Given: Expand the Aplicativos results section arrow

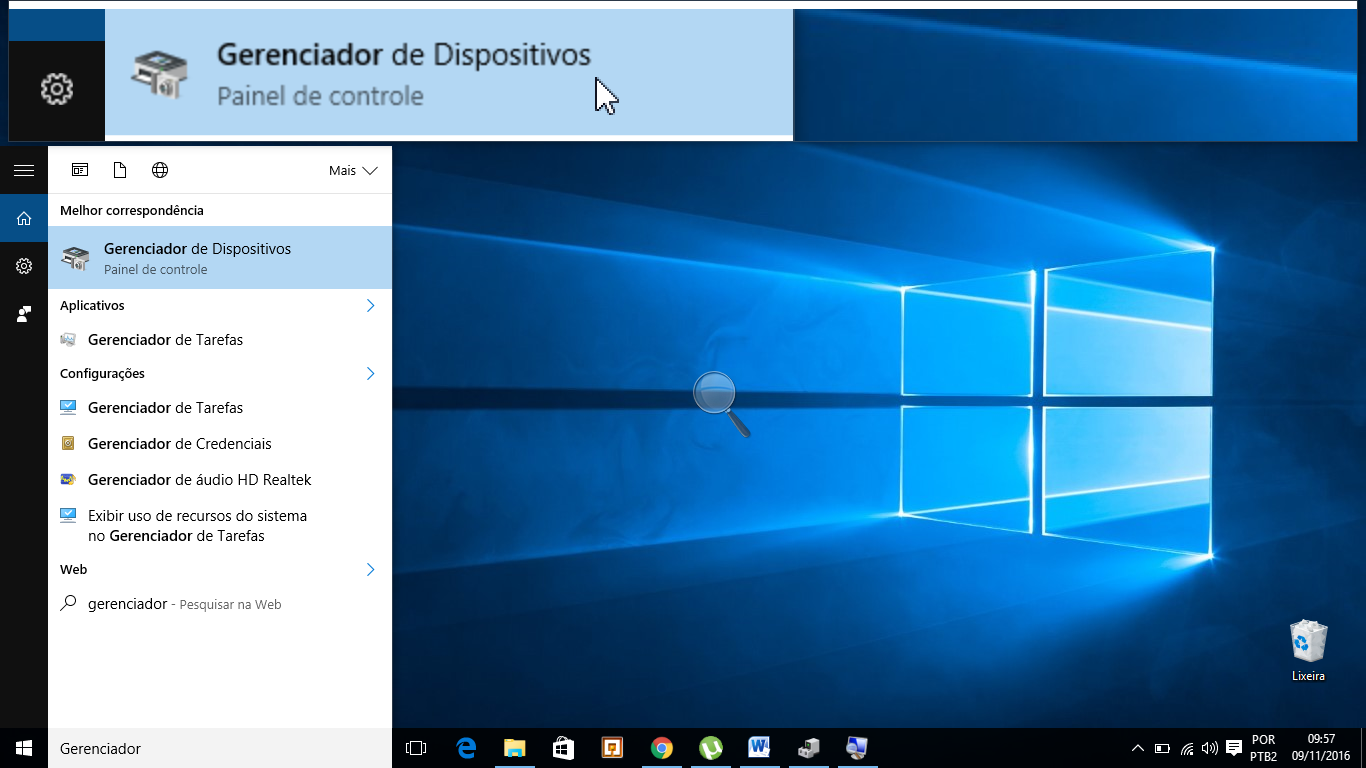Looking at the screenshot, I should point(370,306).
